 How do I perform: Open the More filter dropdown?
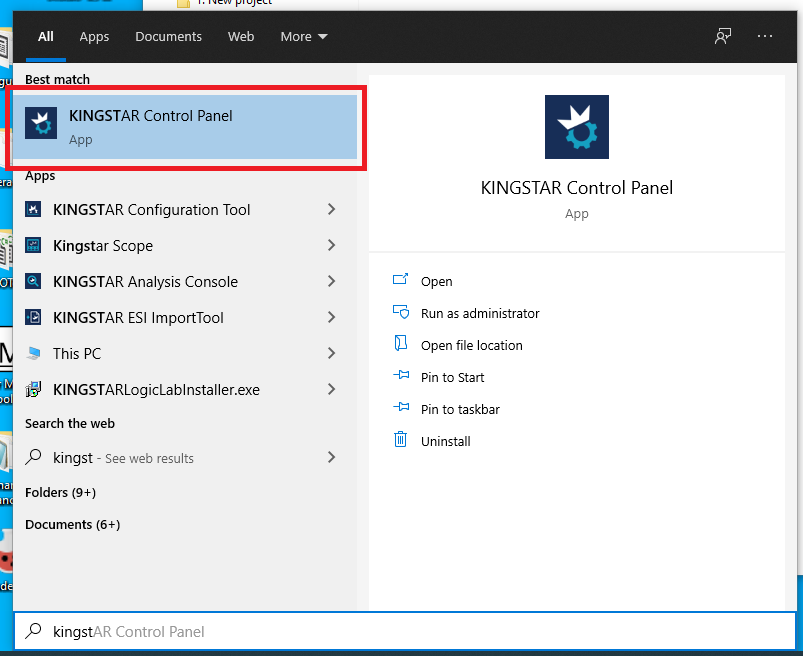[304, 36]
